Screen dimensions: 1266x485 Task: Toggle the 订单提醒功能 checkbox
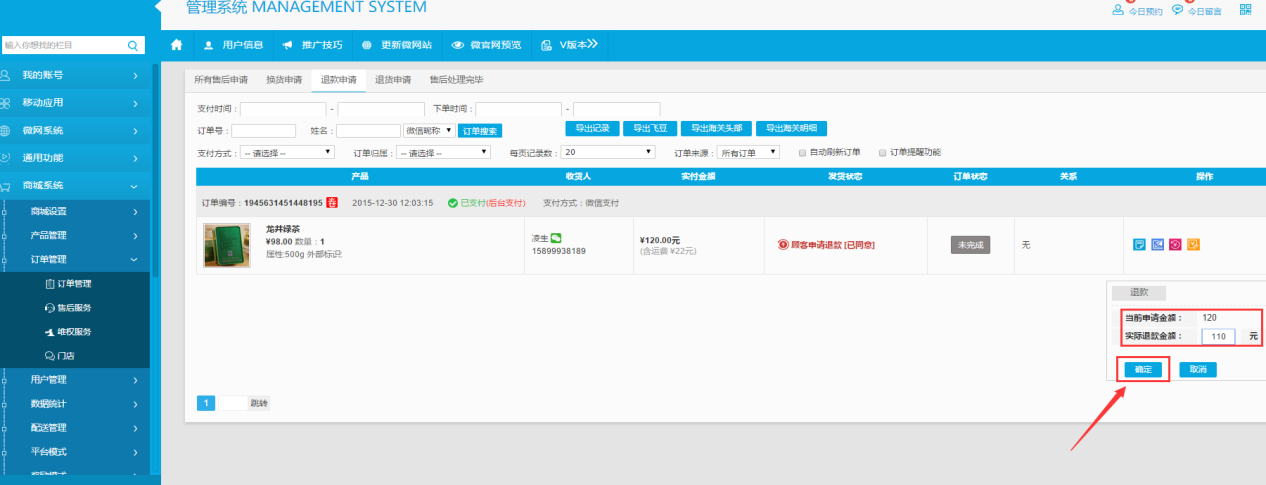(882, 152)
